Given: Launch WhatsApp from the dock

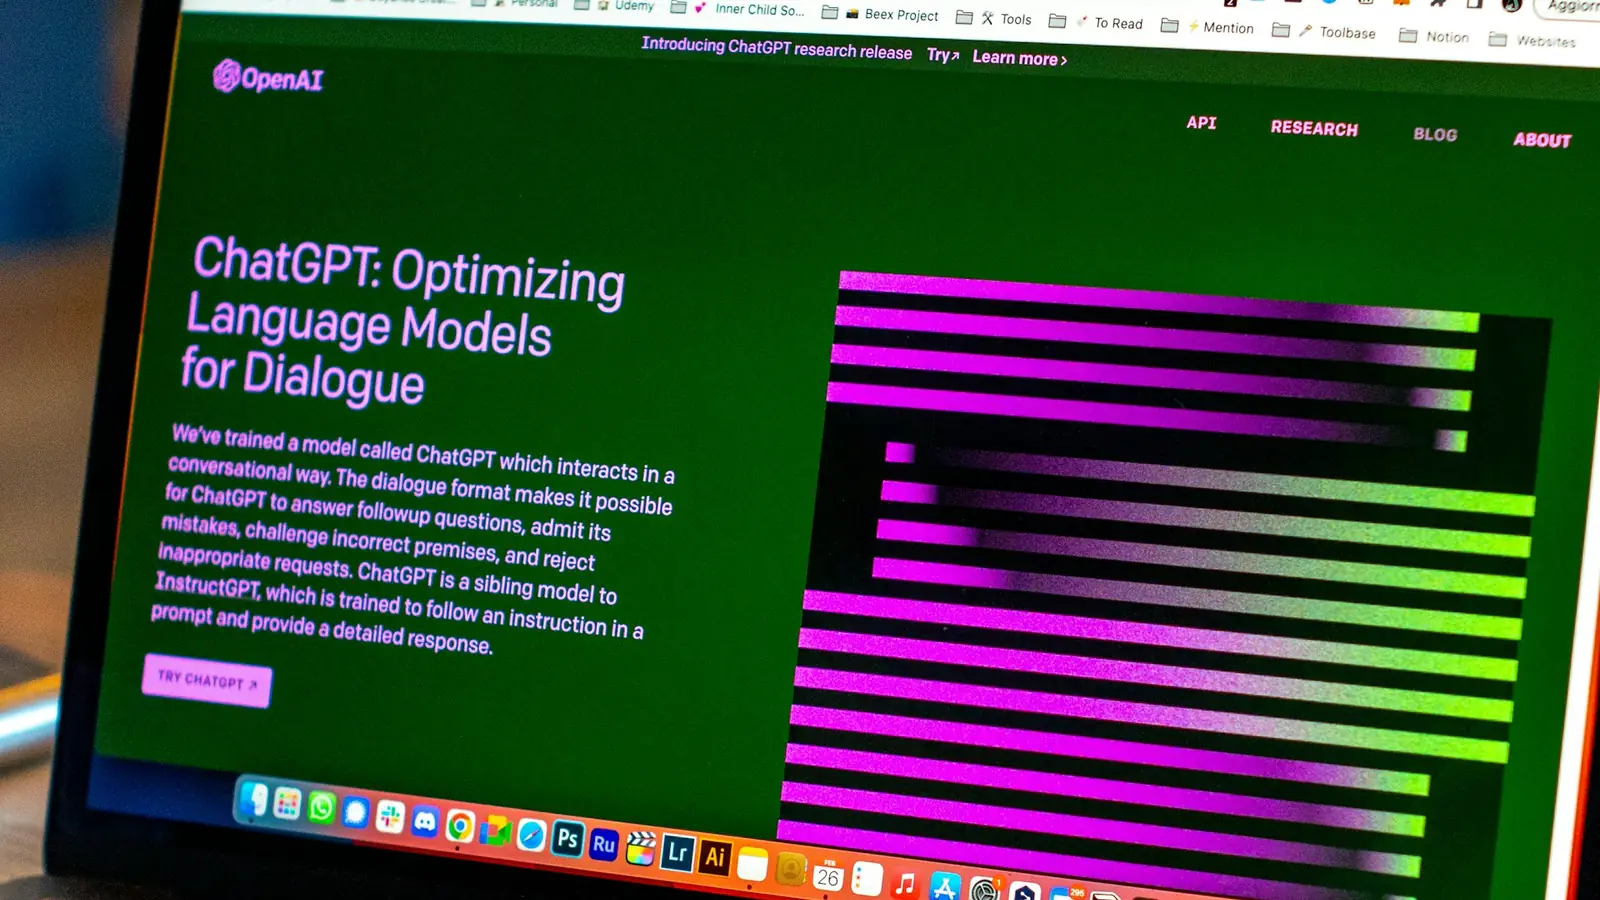Looking at the screenshot, I should pos(321,807).
